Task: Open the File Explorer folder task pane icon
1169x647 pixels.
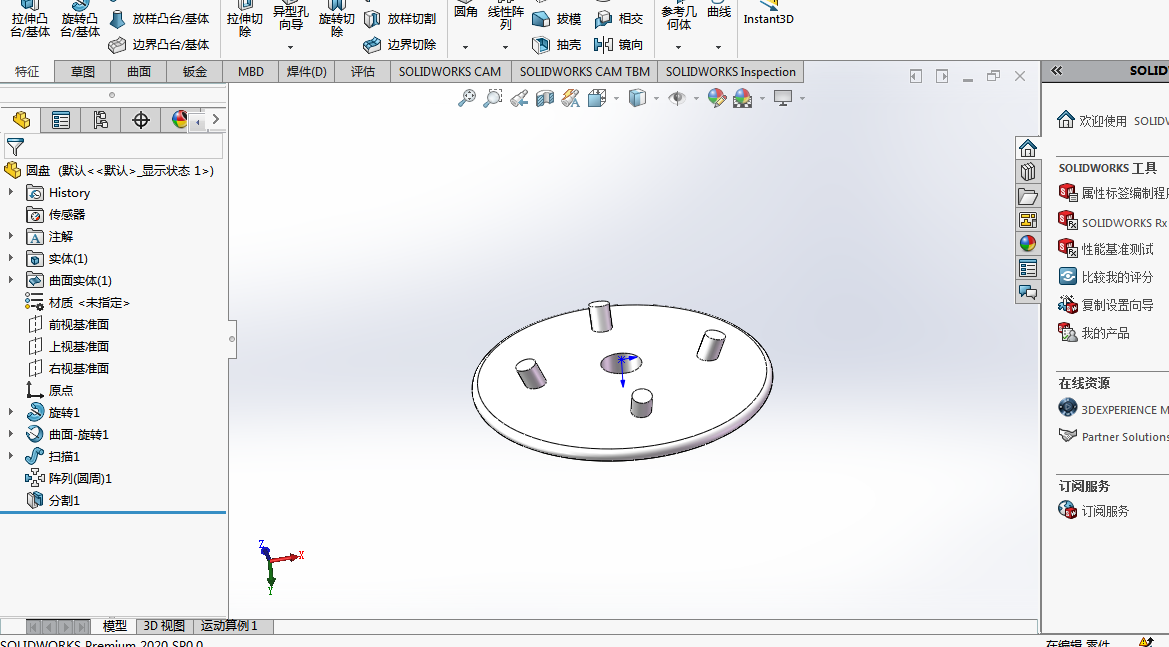Action: tap(1028, 196)
